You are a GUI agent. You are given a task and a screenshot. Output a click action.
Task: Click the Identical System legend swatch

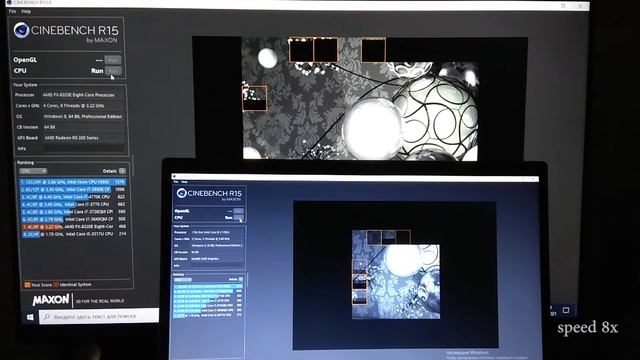coord(56,284)
